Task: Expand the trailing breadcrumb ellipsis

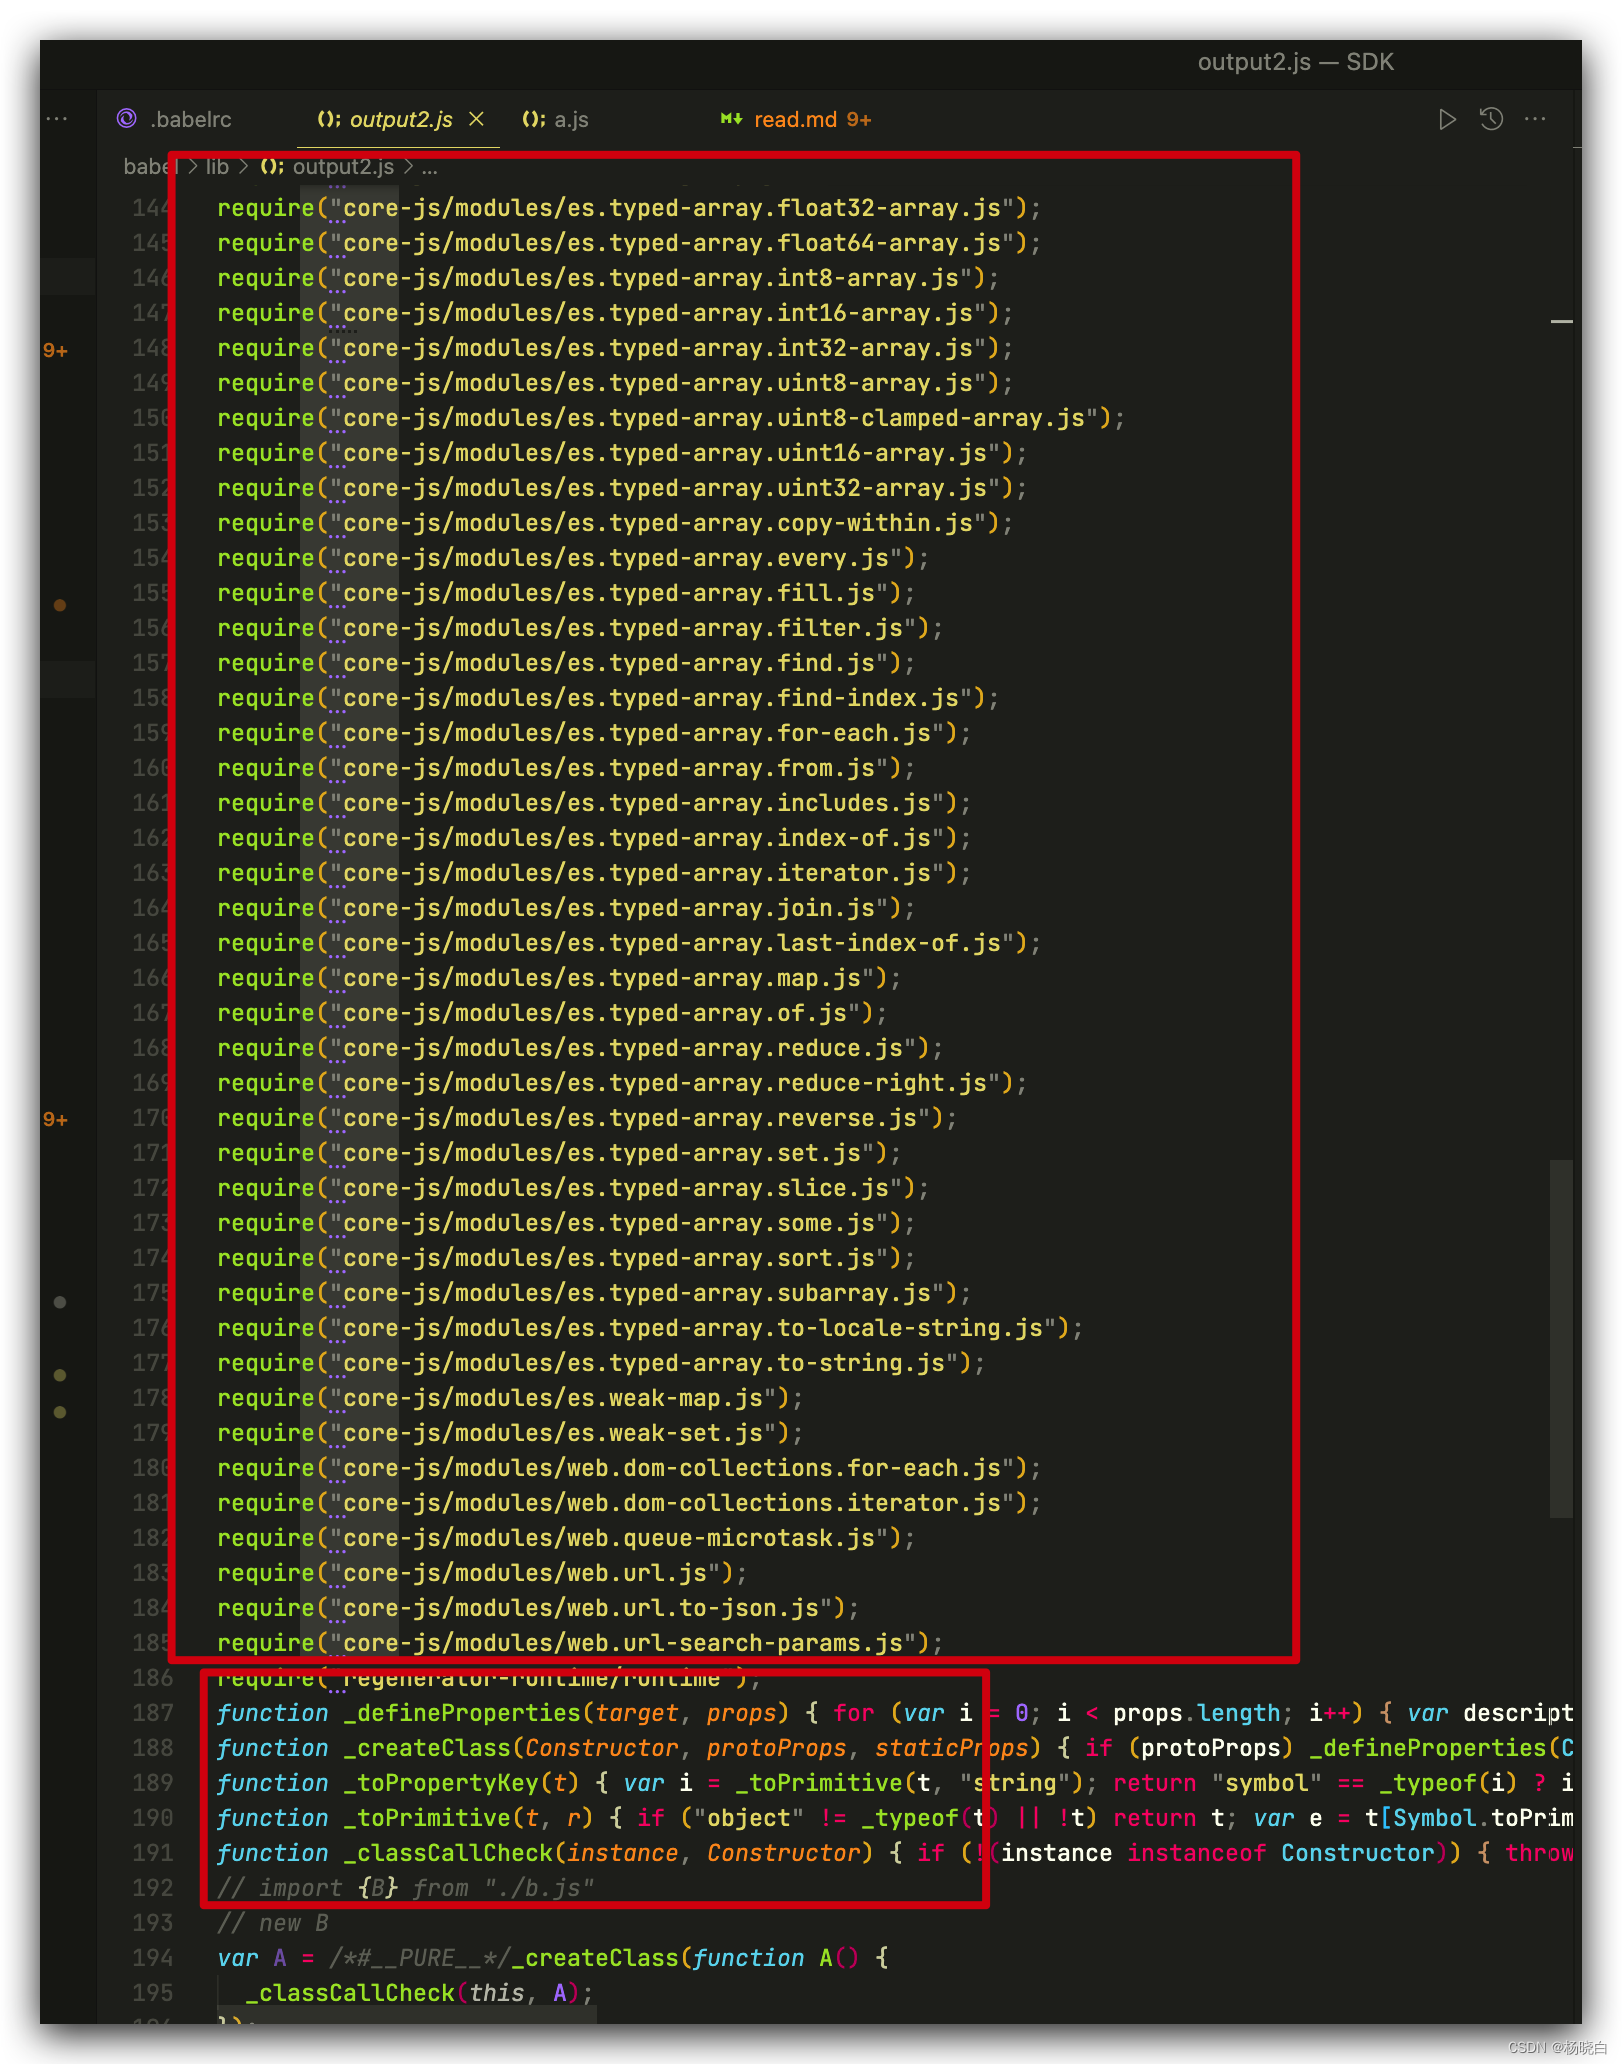Action: (429, 167)
